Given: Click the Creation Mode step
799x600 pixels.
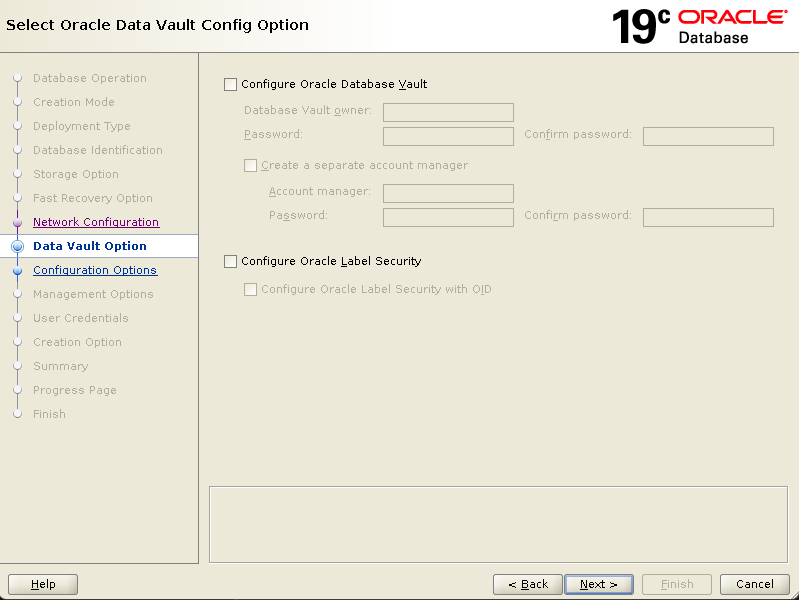Looking at the screenshot, I should [x=74, y=102].
